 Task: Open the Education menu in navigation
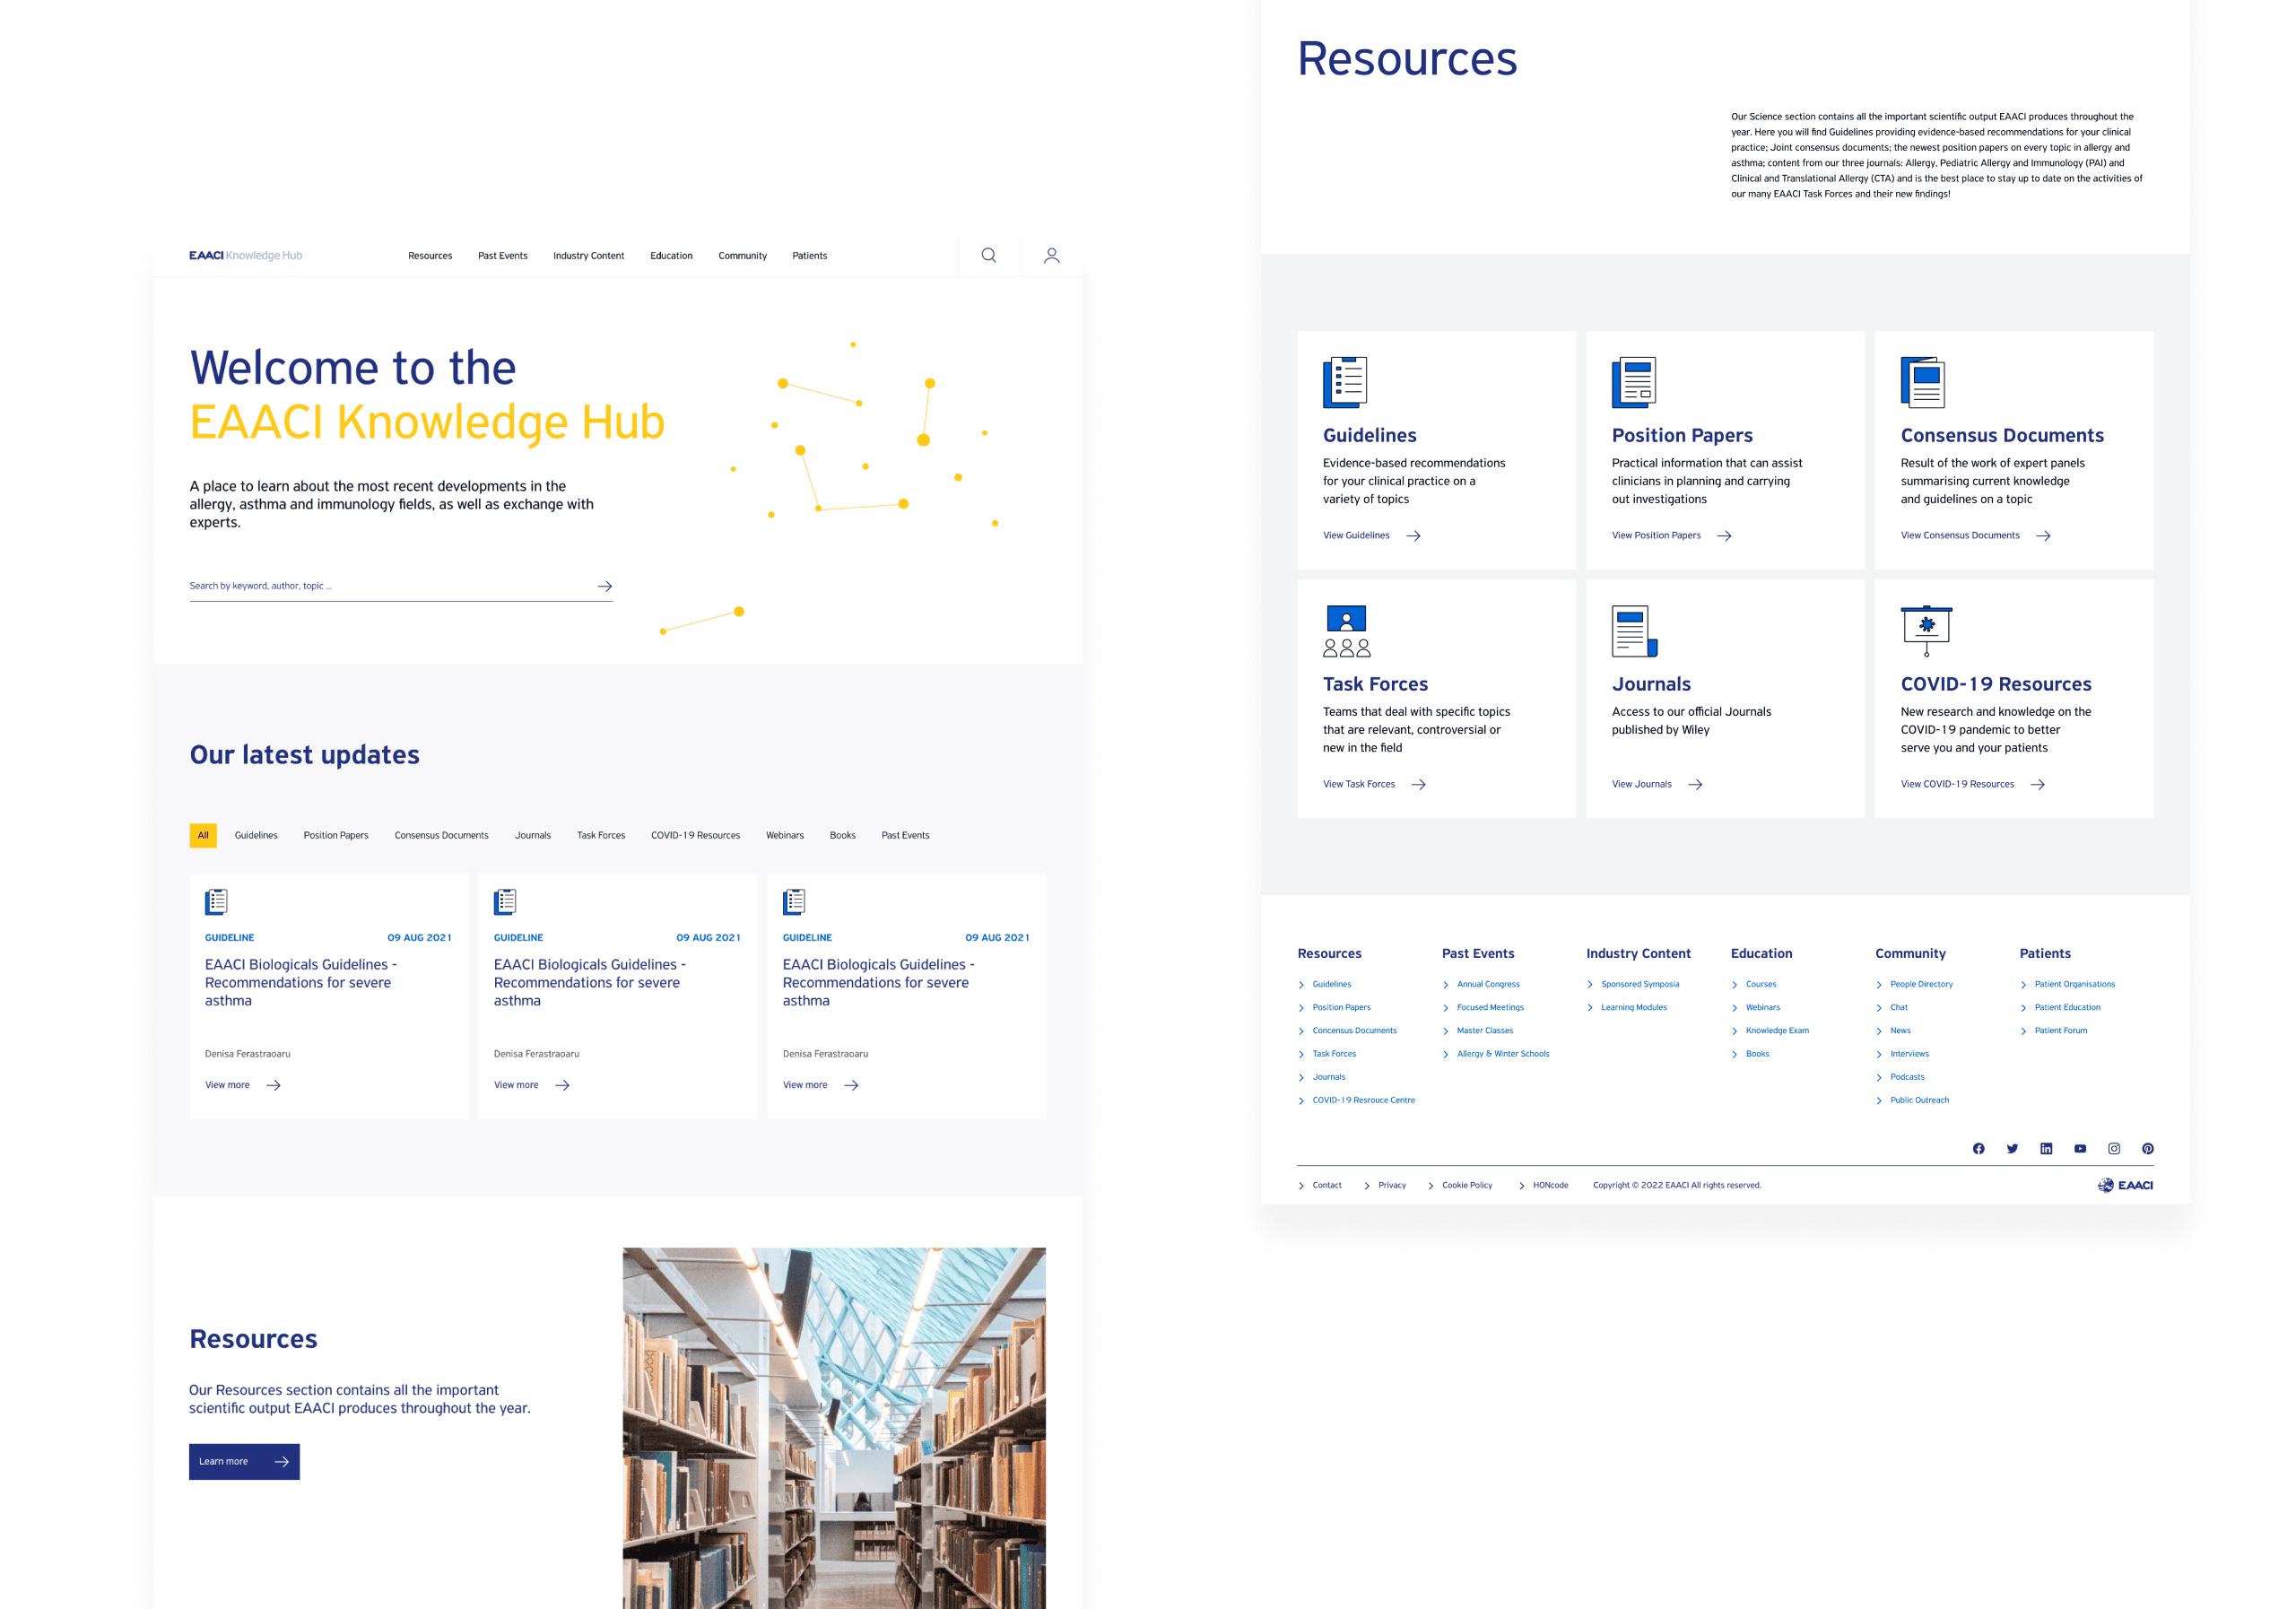(671, 256)
